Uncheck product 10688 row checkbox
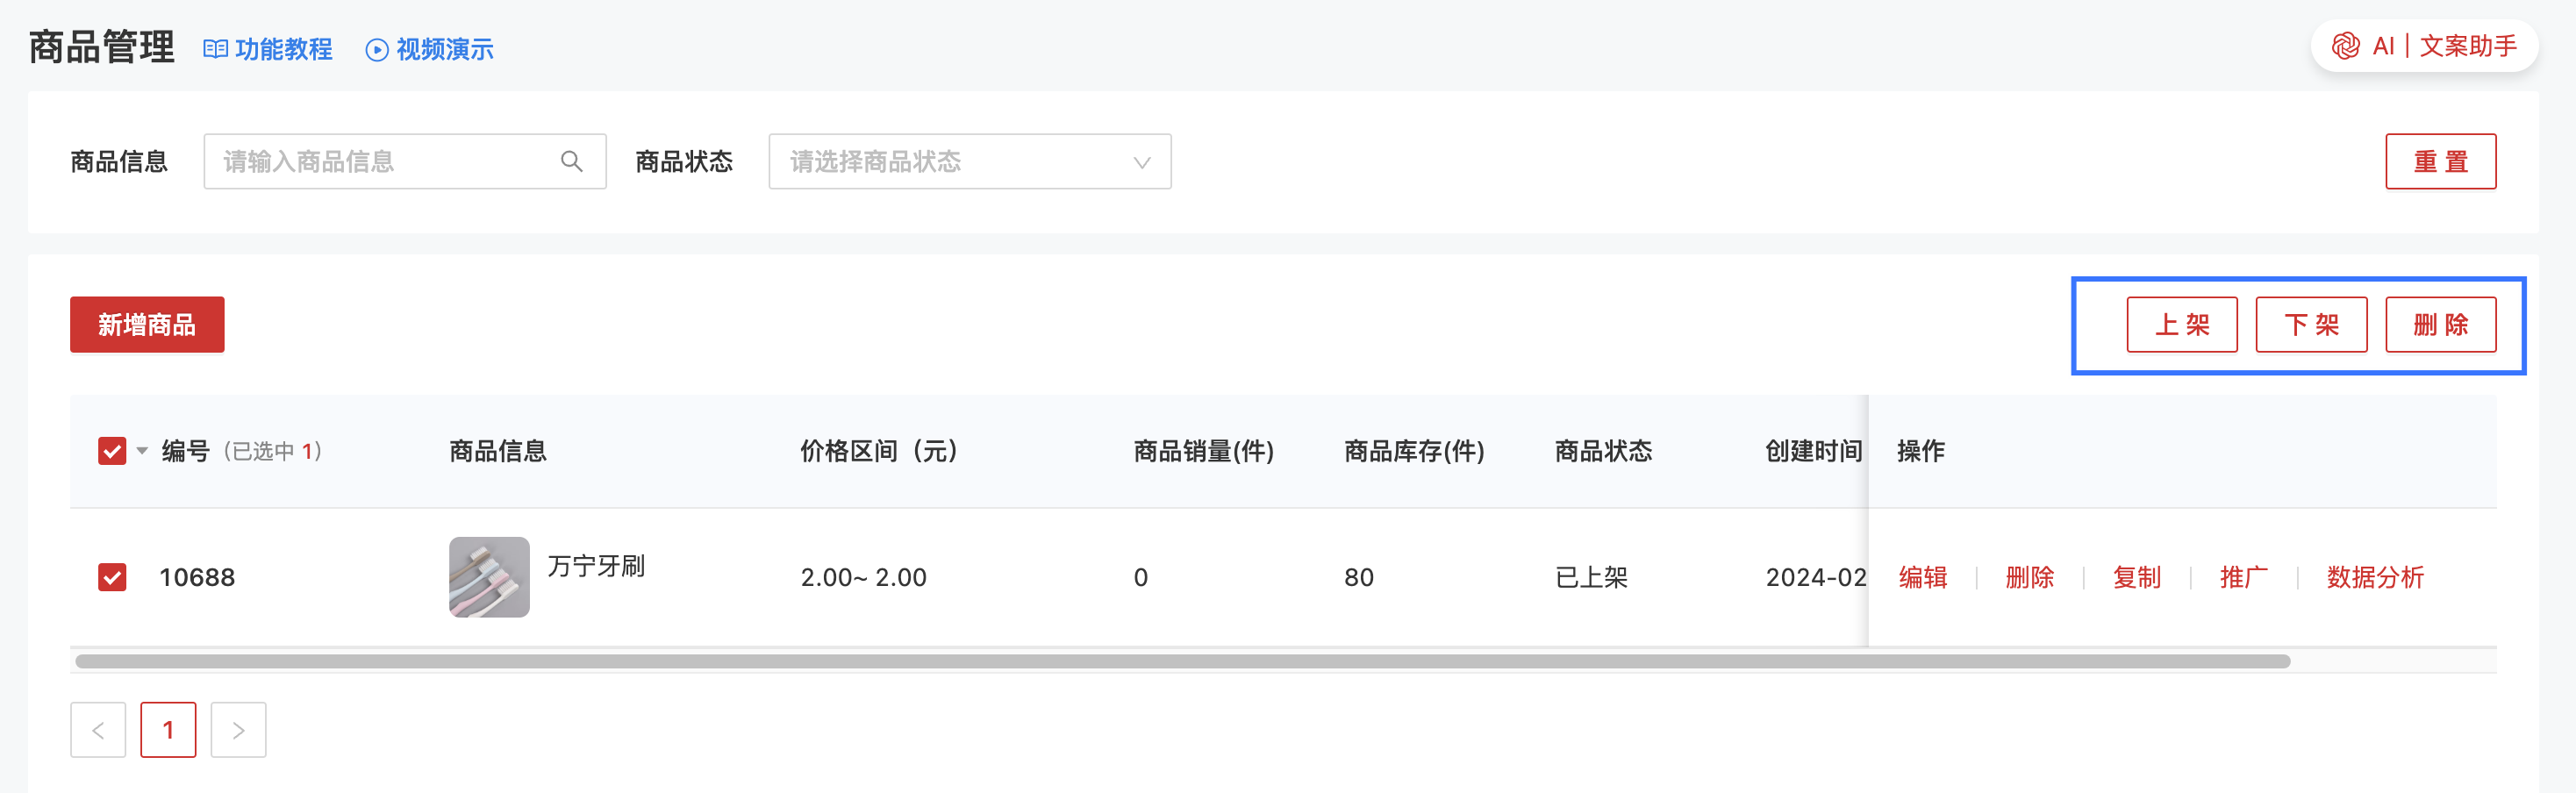 [x=112, y=577]
